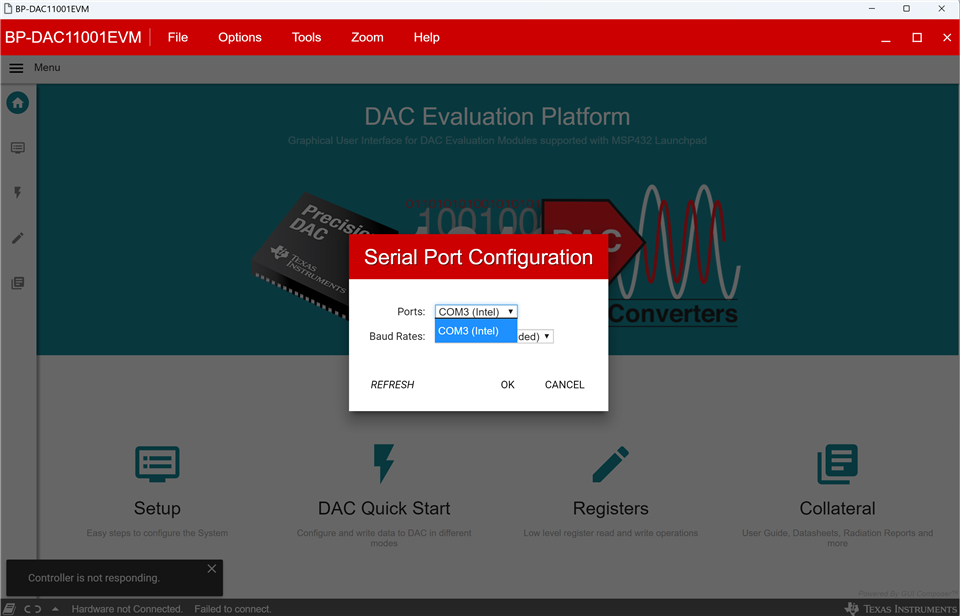Image resolution: width=960 pixels, height=616 pixels.
Task: Go to Home via sidebar home icon
Action: 18,102
